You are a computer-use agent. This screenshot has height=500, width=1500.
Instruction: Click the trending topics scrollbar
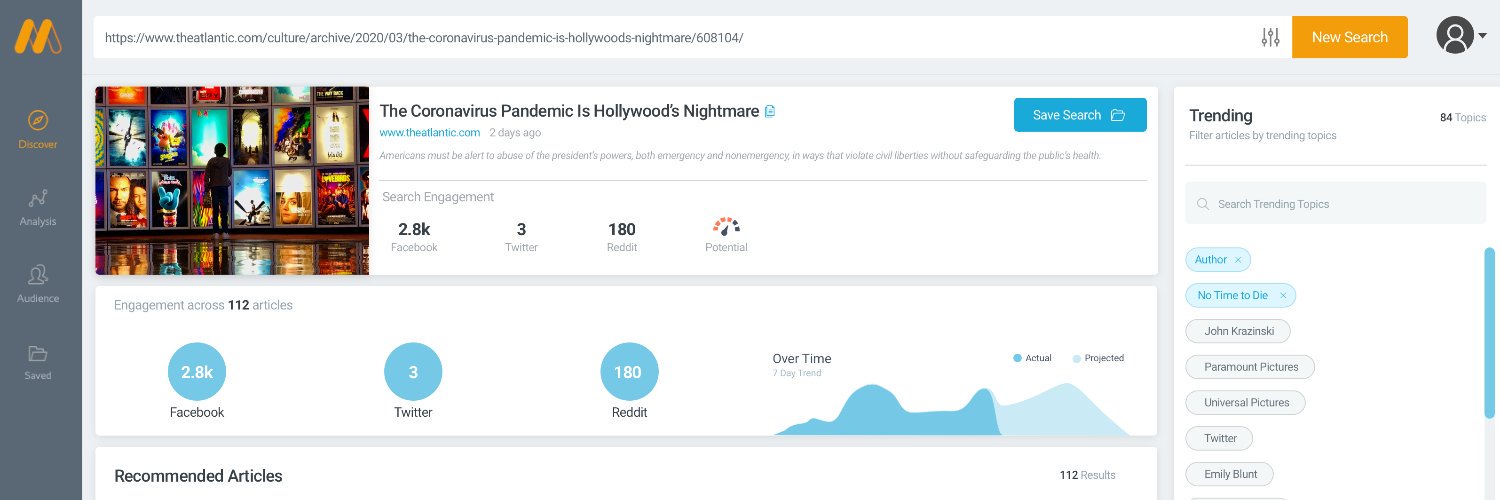click(x=1490, y=332)
